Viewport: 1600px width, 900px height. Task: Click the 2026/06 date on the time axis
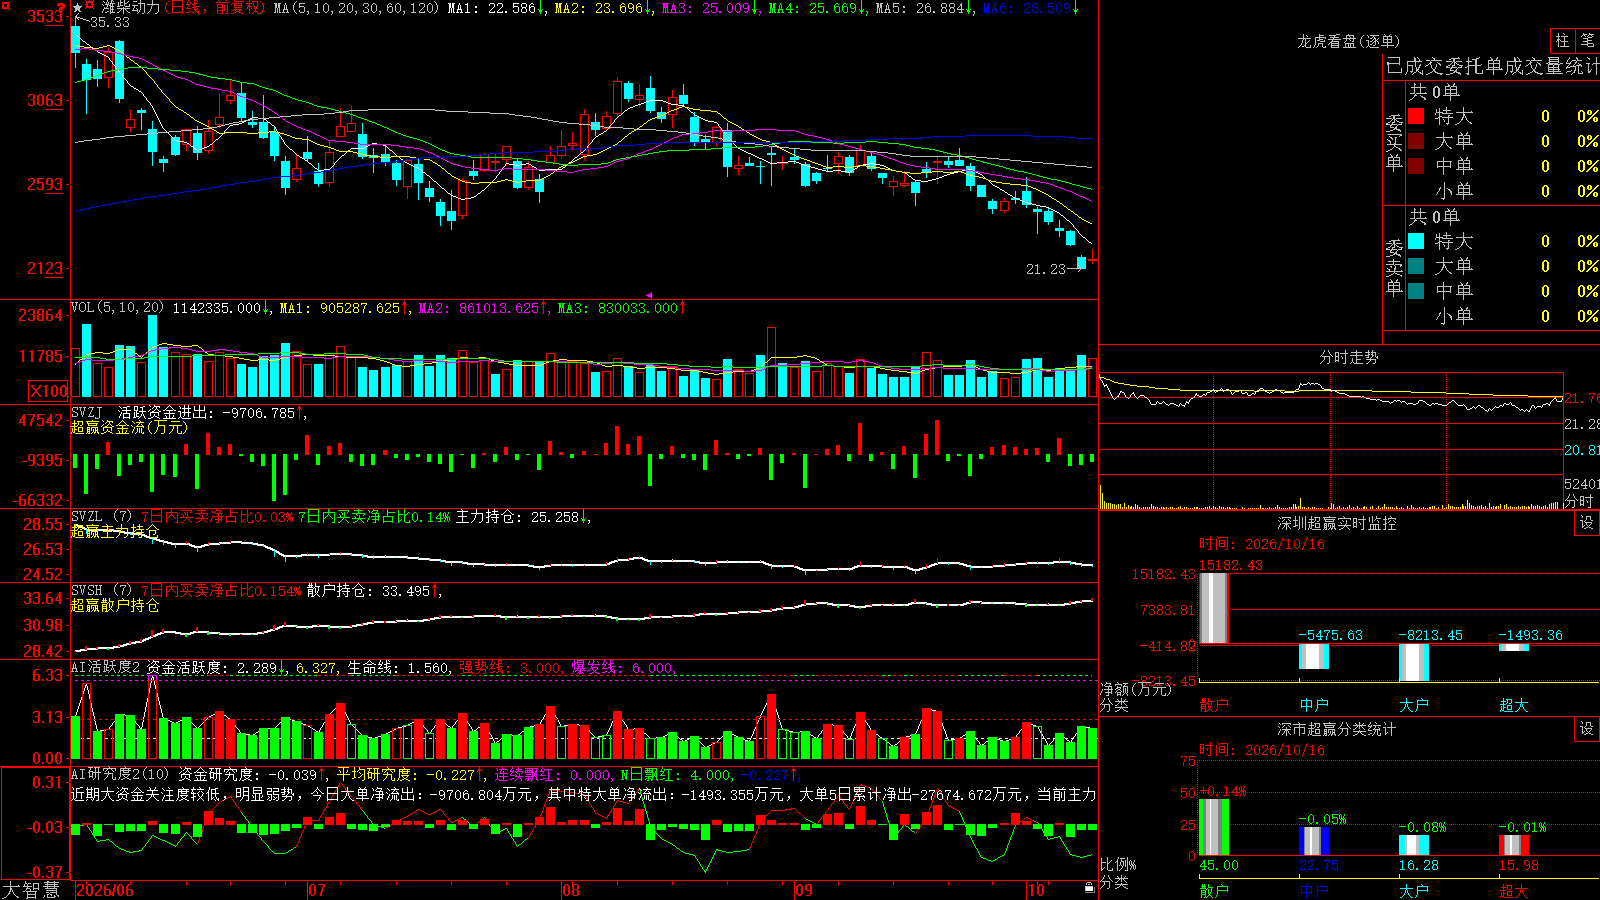[105, 890]
